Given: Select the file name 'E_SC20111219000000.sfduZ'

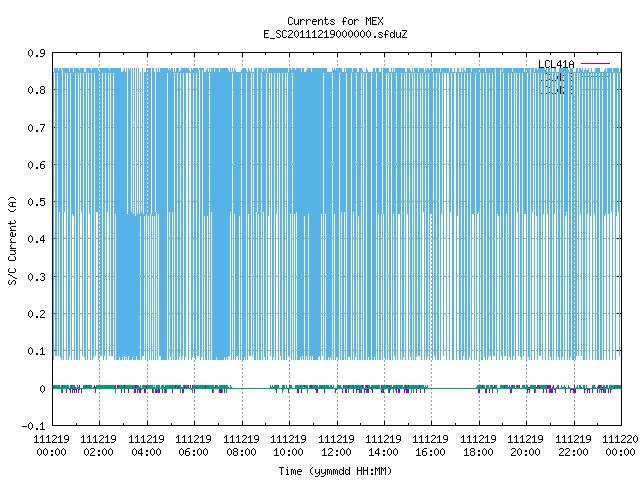Looking at the screenshot, I should click(335, 34).
